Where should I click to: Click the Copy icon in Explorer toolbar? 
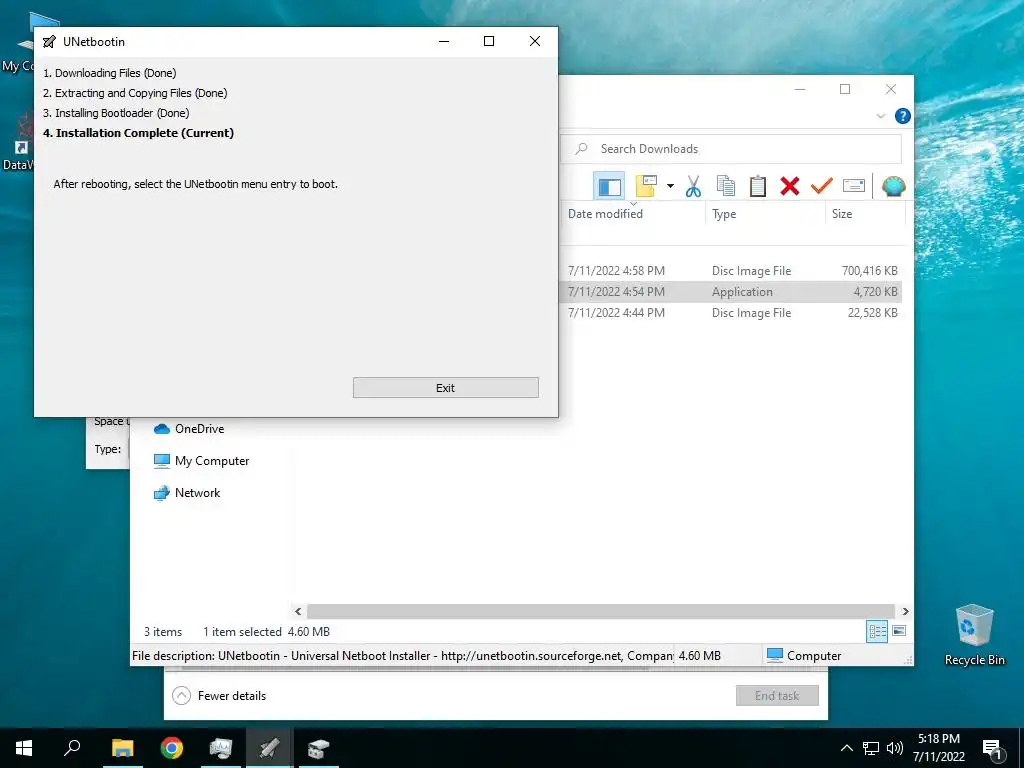(x=725, y=186)
